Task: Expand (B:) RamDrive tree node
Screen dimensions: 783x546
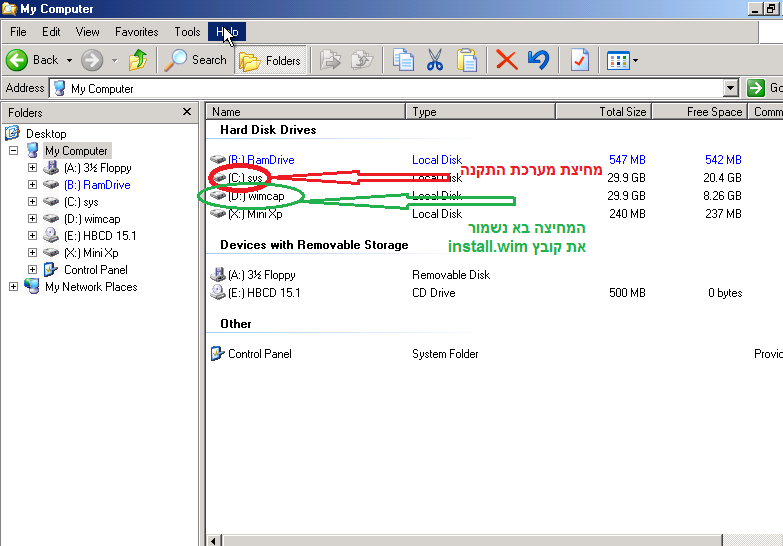Action: (x=32, y=184)
